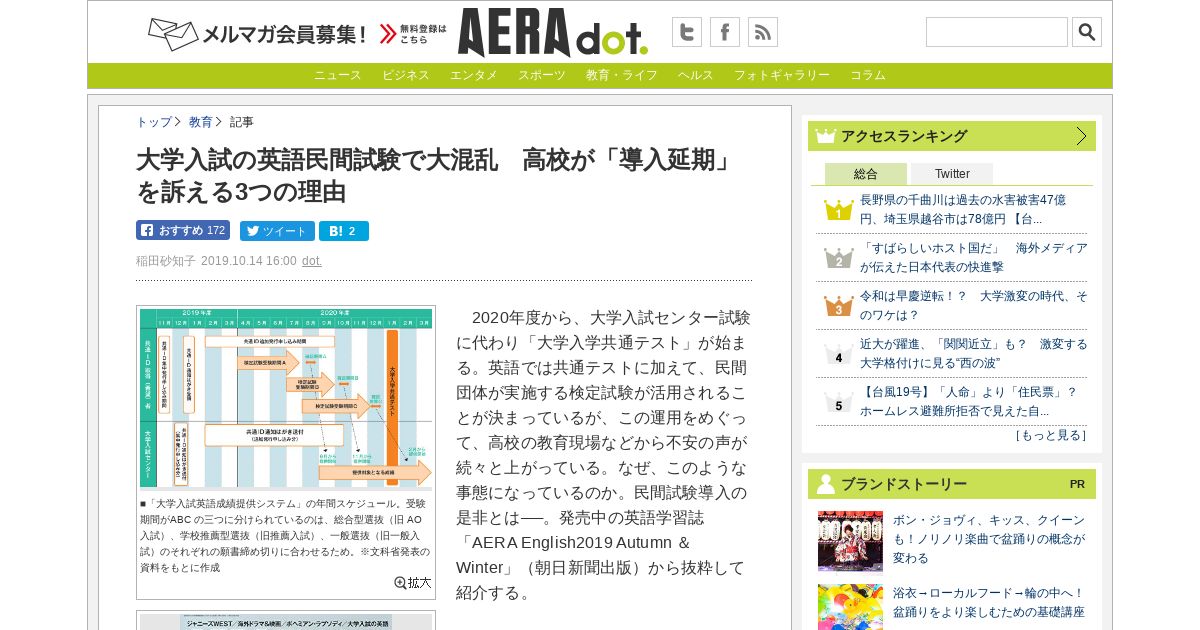Click the dot. source link by date
This screenshot has height=630, width=1200.
tap(312, 261)
